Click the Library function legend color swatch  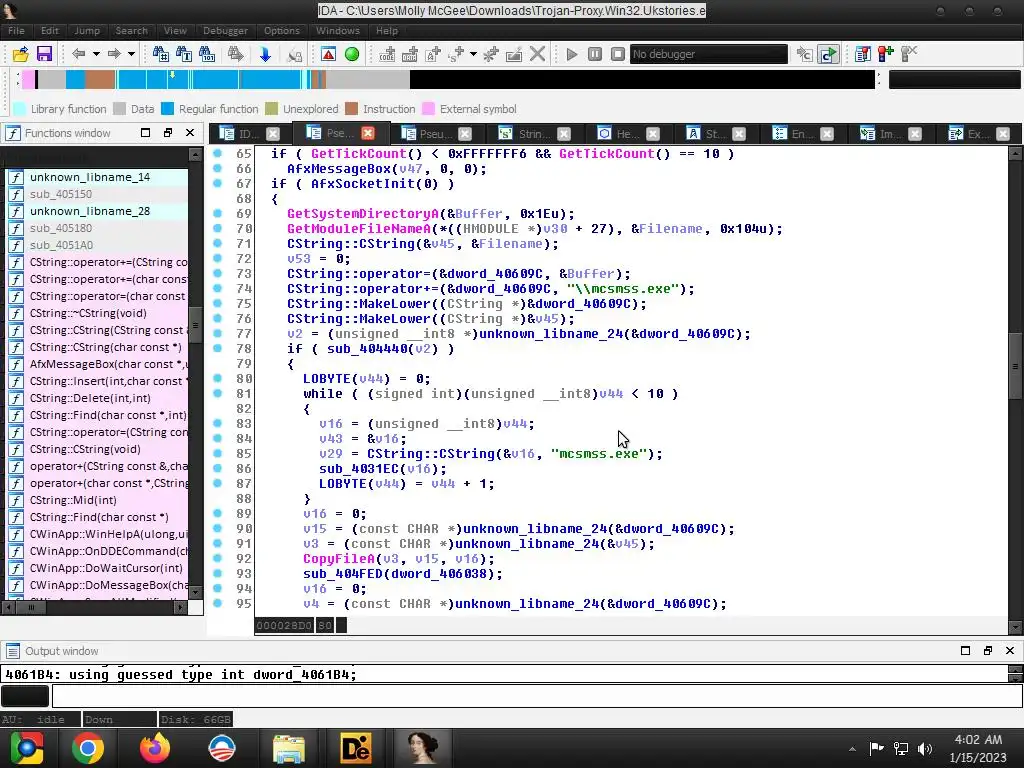[20, 109]
